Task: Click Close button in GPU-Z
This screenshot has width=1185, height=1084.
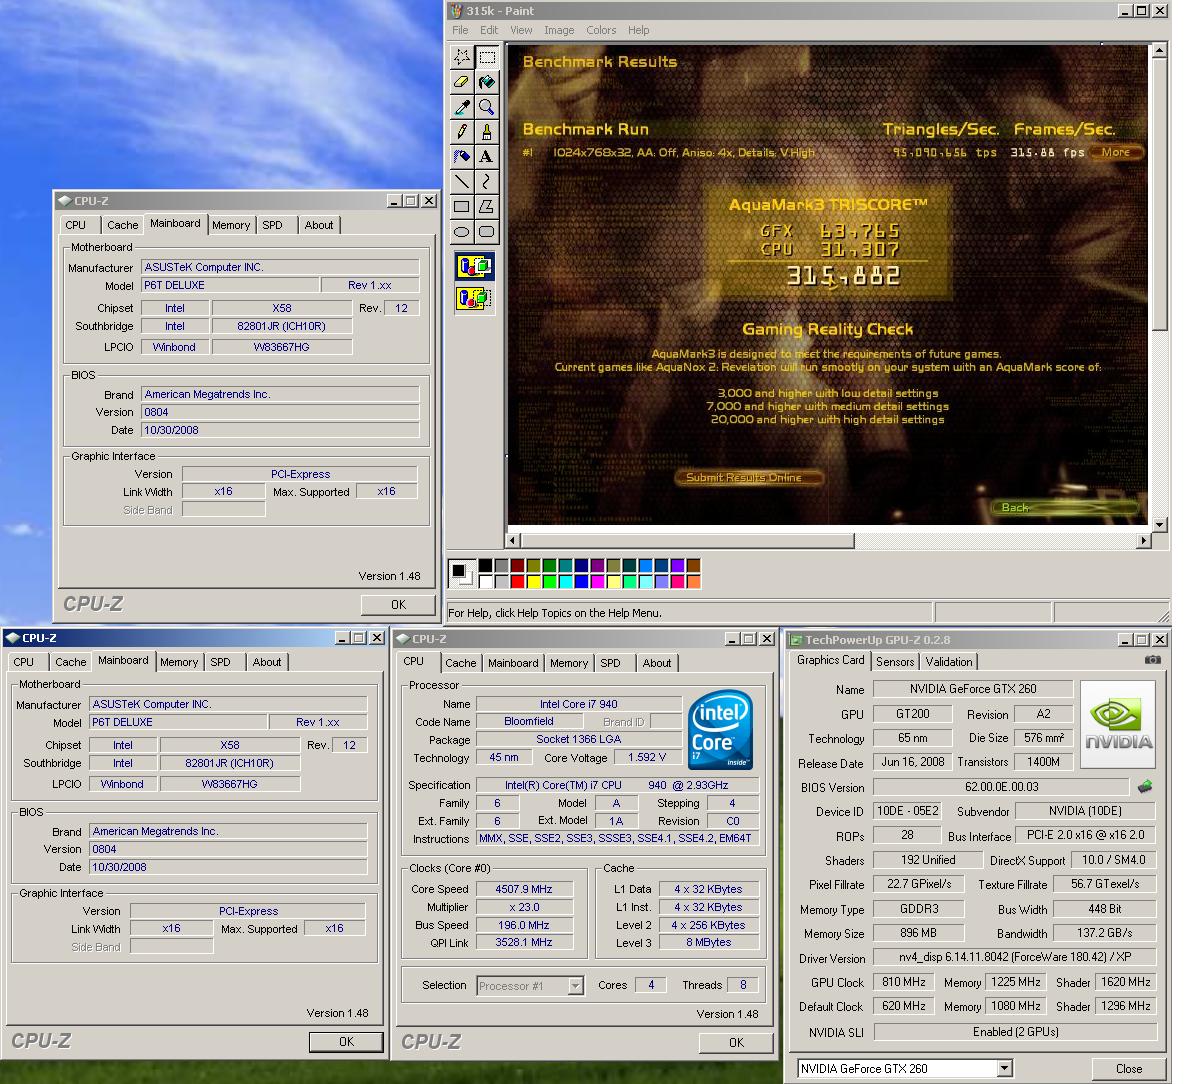Action: pyautogui.click(x=1129, y=1068)
